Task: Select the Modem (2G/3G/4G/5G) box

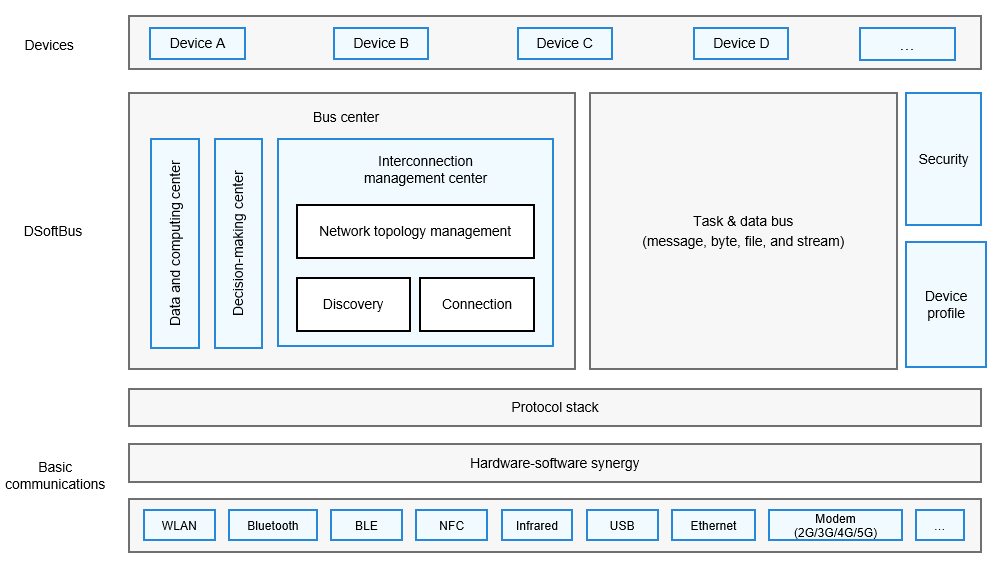Action: tap(835, 525)
